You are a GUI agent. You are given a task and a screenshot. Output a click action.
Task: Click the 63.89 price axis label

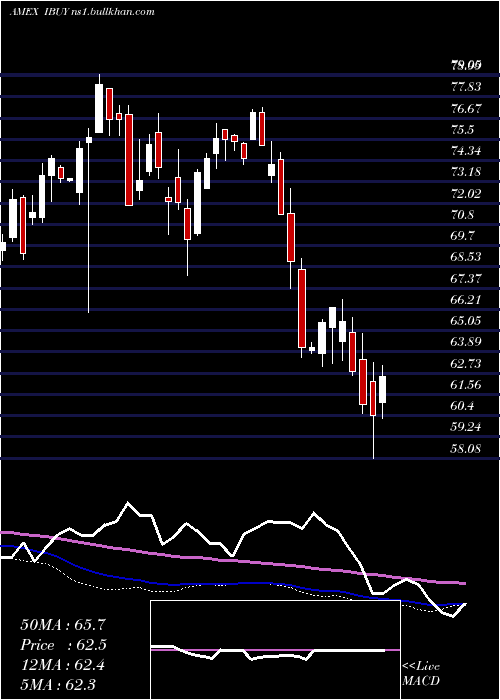pos(466,342)
